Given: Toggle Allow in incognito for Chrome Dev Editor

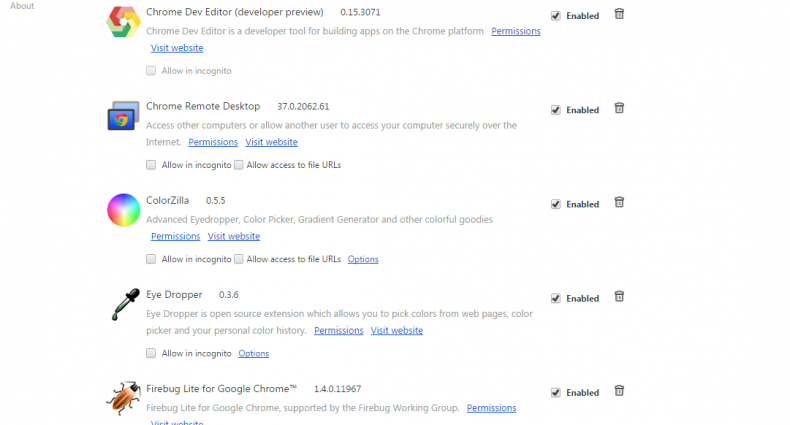Looking at the screenshot, I should (151, 71).
